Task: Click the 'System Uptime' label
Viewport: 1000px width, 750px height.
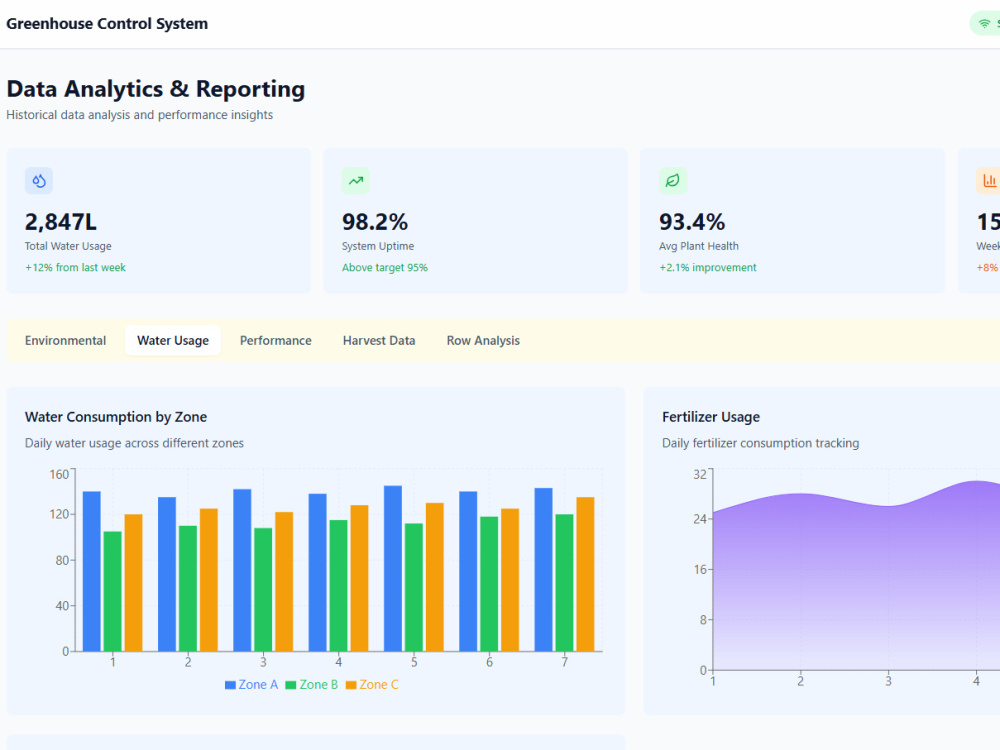Action: [378, 246]
